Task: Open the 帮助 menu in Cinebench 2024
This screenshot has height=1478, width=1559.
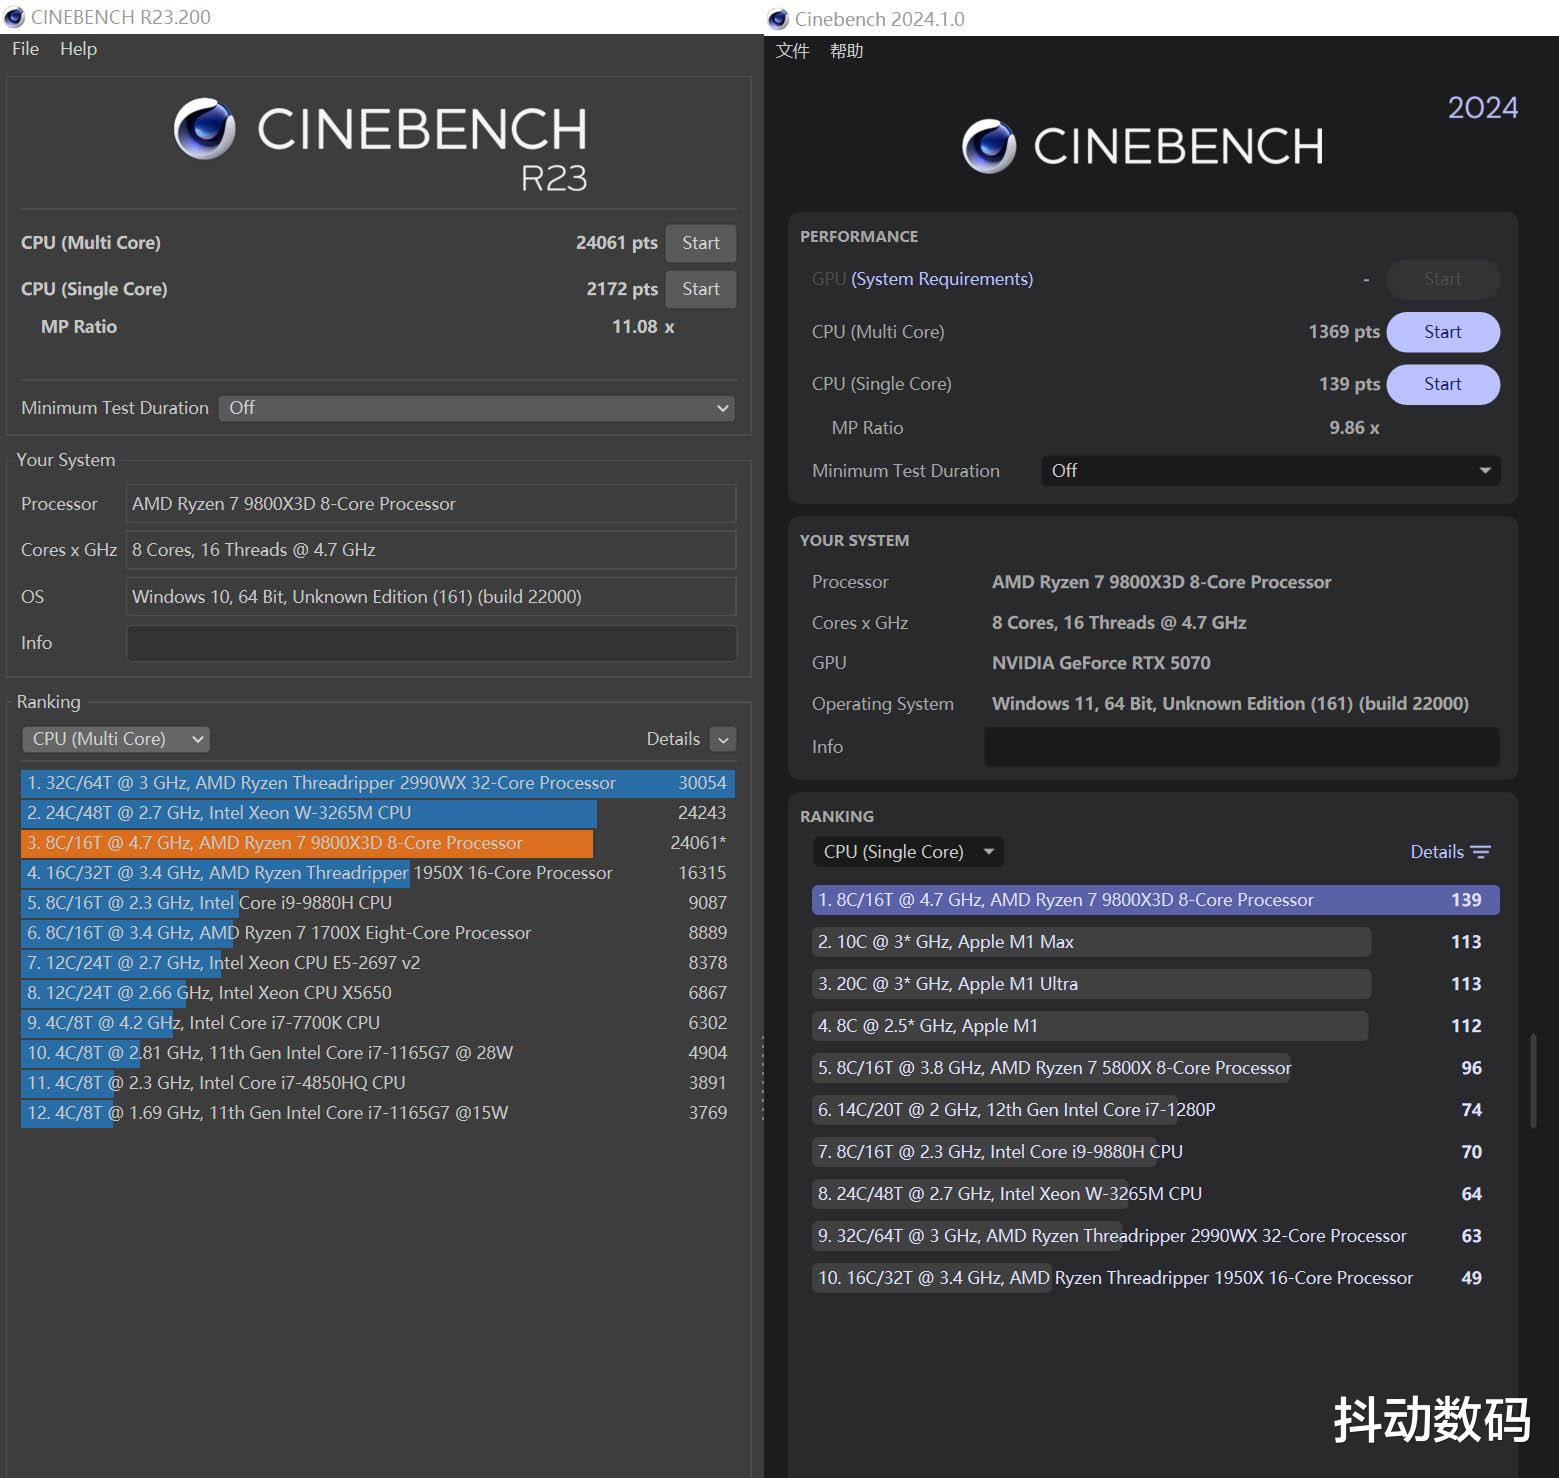Action: (x=846, y=51)
